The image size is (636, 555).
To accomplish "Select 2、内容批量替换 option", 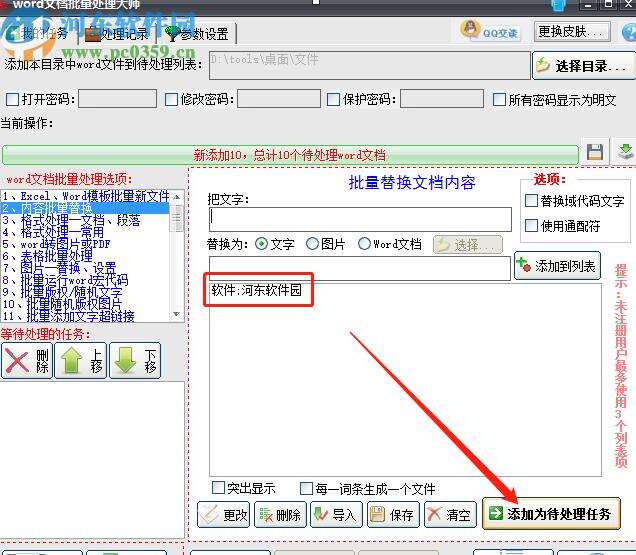I will pos(86,209).
